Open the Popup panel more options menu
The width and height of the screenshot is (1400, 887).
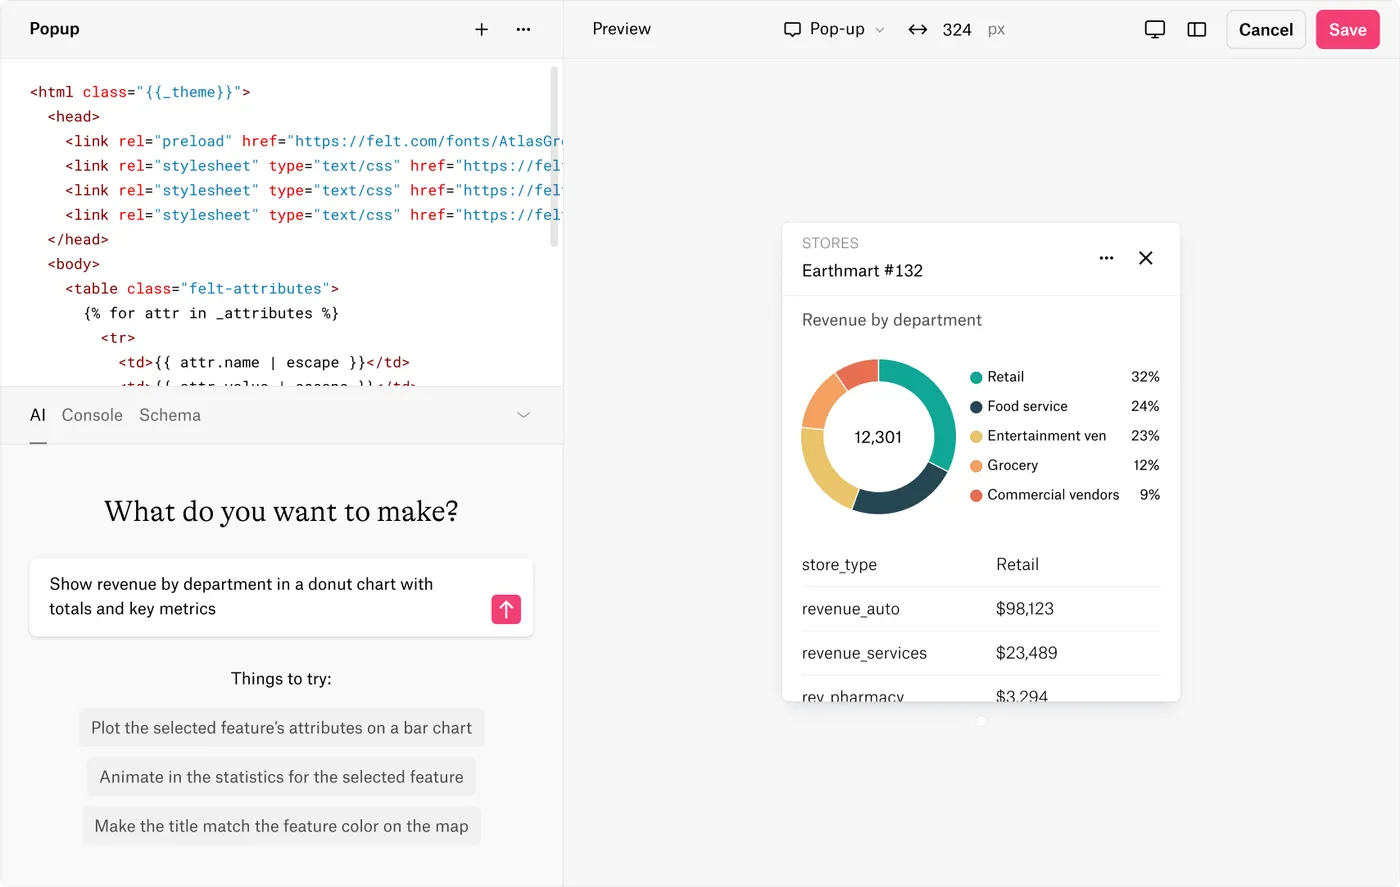(x=523, y=30)
